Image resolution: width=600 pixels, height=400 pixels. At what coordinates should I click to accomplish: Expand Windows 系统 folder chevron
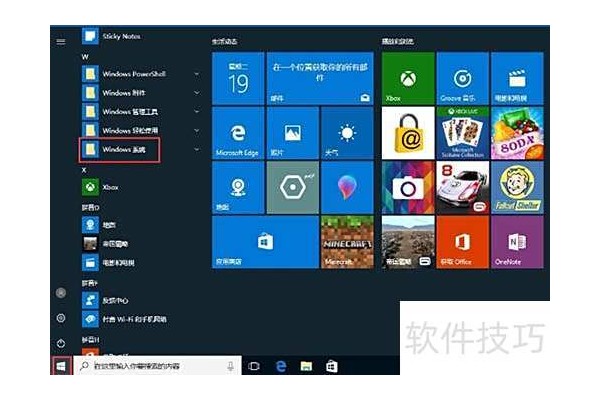197,149
